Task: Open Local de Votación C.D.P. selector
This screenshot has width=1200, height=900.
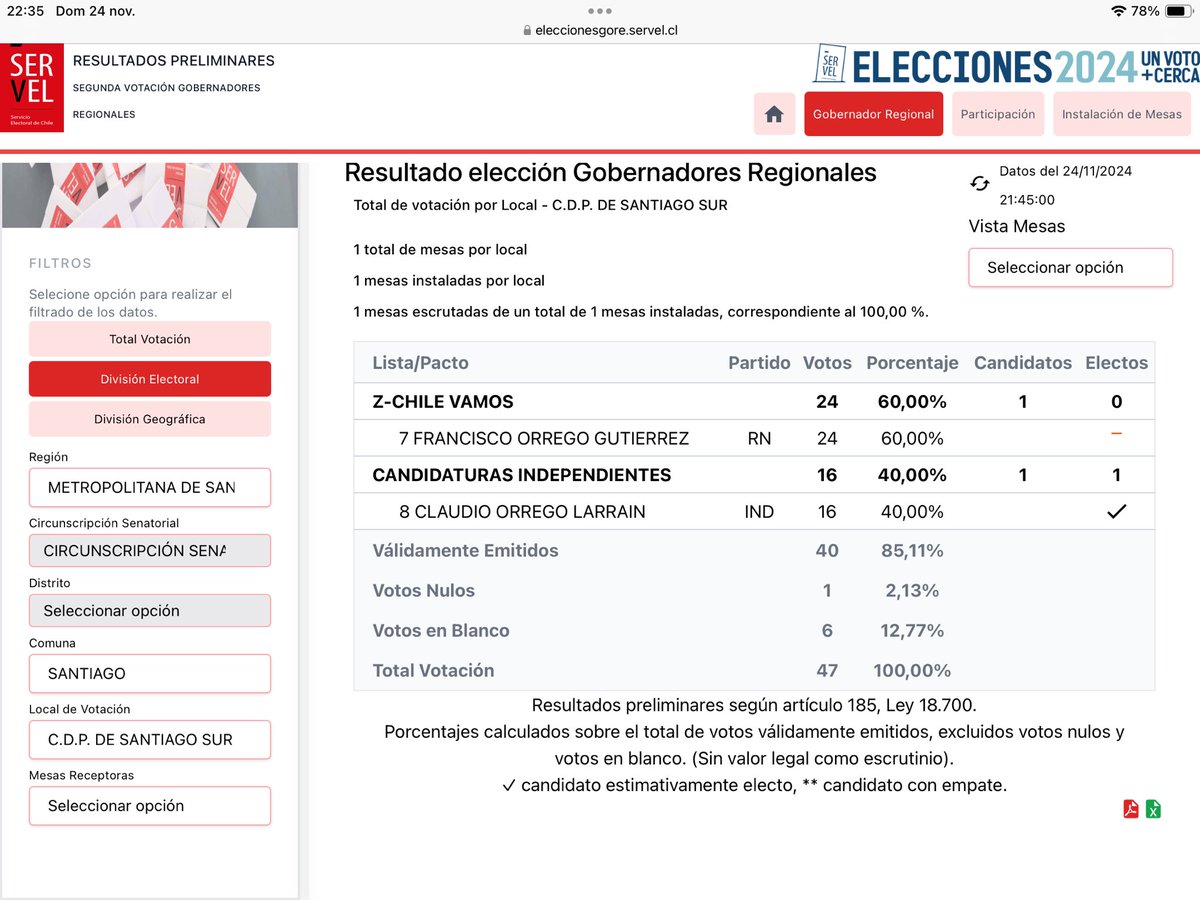Action: [x=150, y=739]
